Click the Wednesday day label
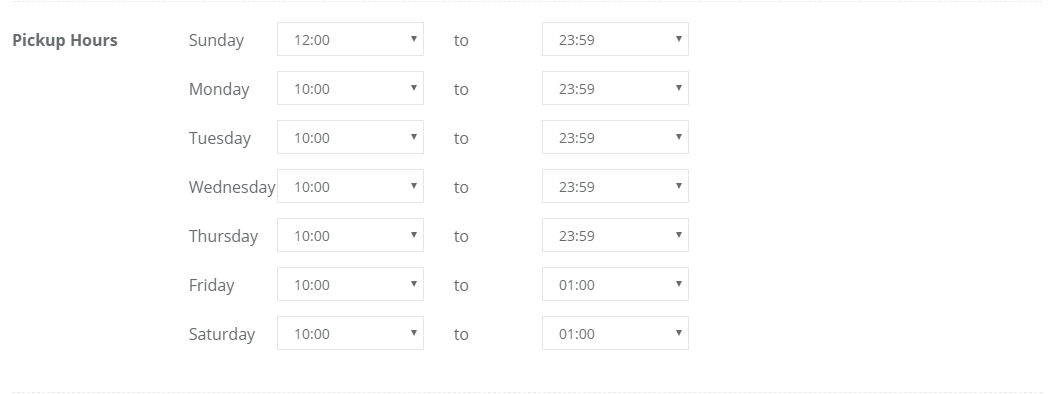The height and width of the screenshot is (394, 1052). (x=232, y=187)
